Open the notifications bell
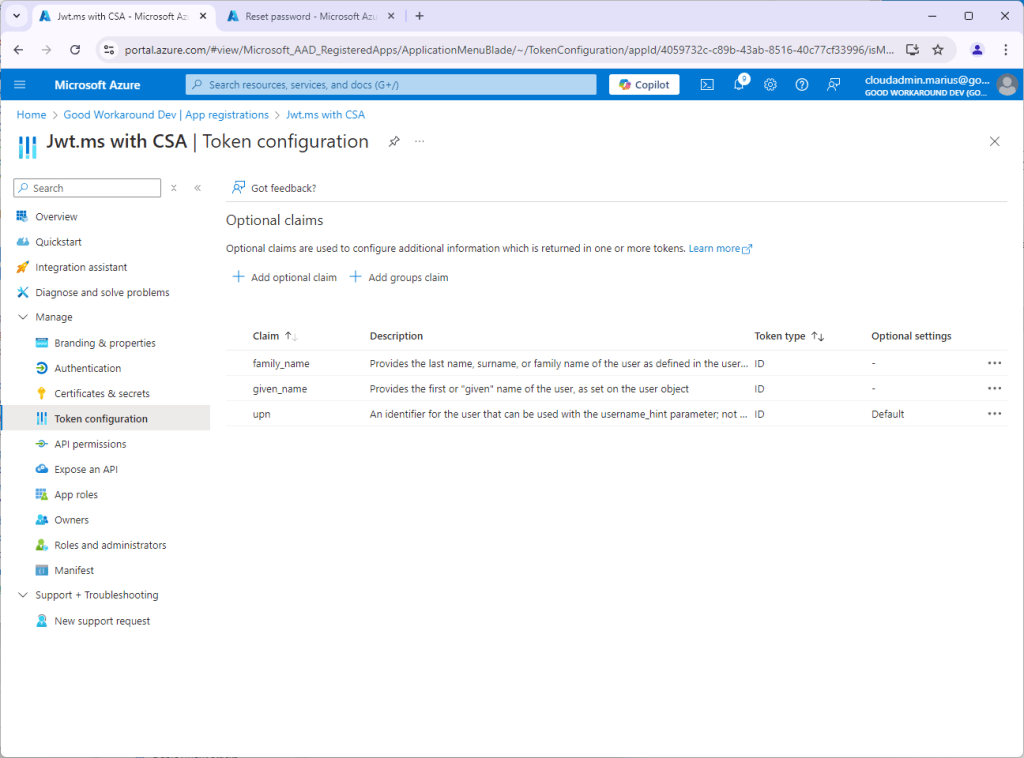This screenshot has width=1024, height=758. (x=738, y=85)
